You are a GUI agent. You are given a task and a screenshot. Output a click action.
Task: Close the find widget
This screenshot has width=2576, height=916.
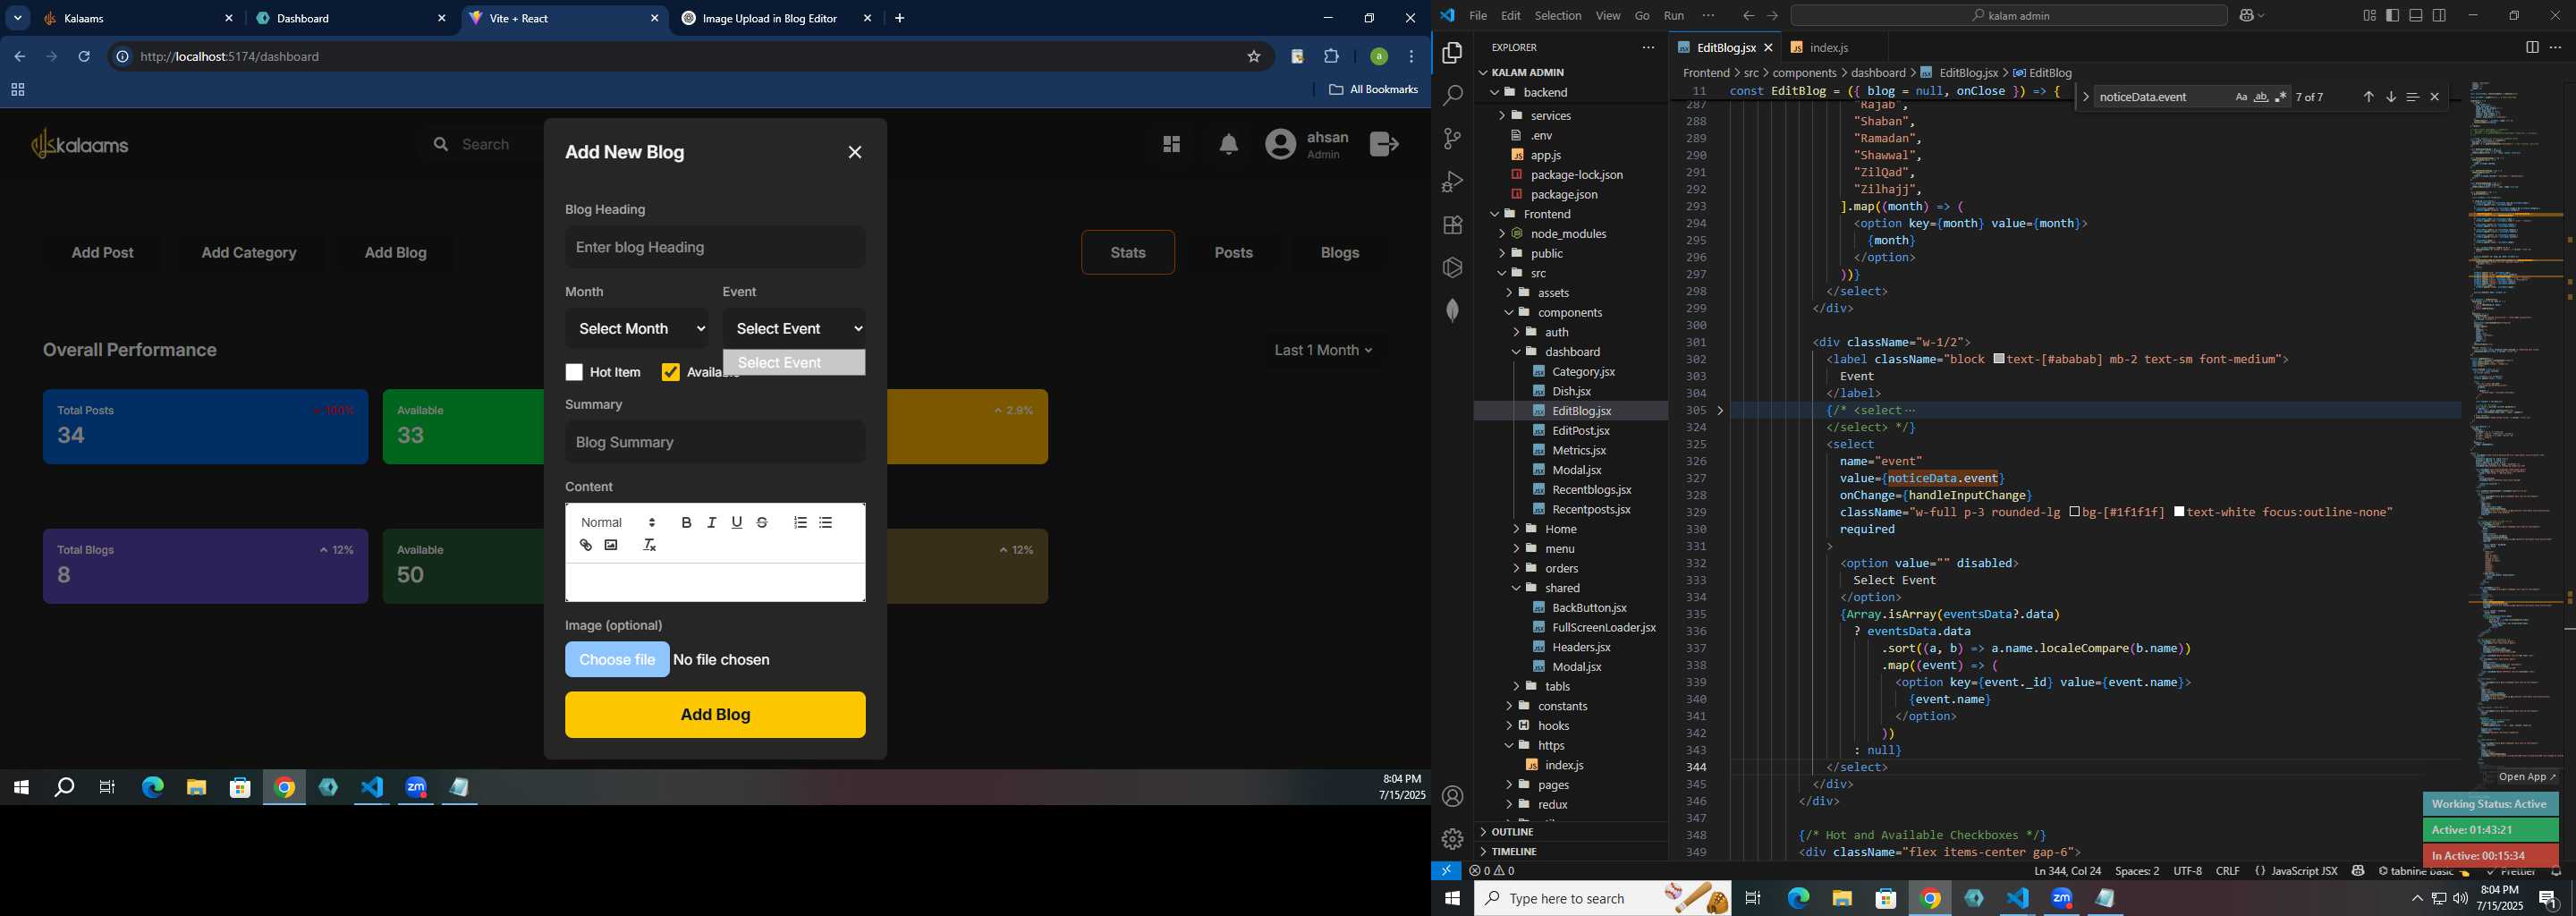[x=2435, y=97]
